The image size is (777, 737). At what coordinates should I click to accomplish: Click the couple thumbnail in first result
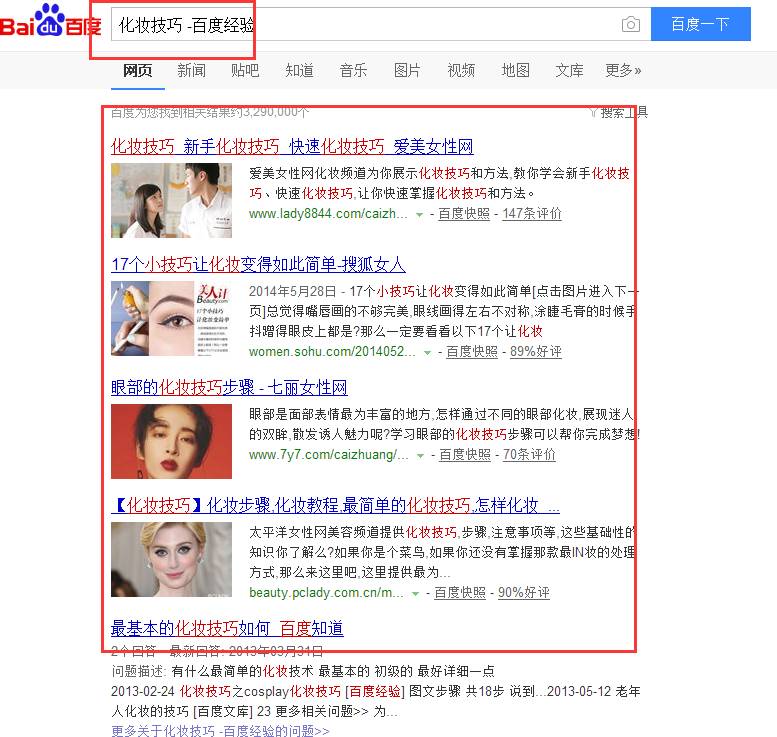tap(171, 200)
